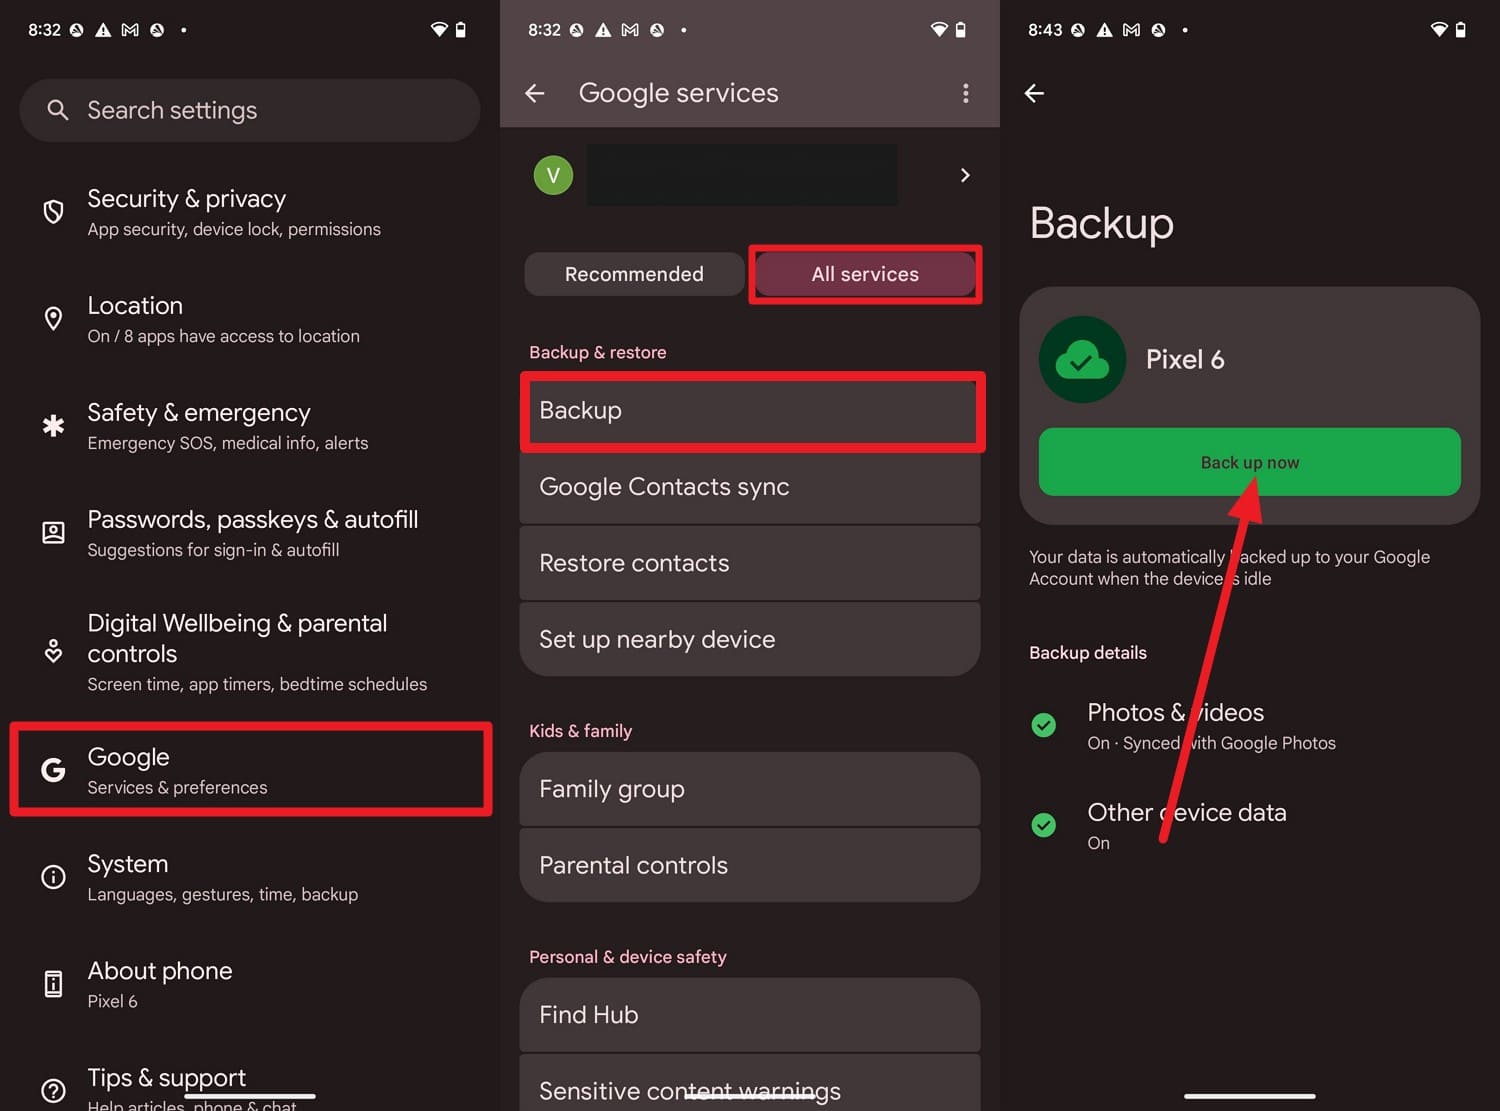Open Google Contacts sync
The image size is (1500, 1111).
tap(750, 487)
